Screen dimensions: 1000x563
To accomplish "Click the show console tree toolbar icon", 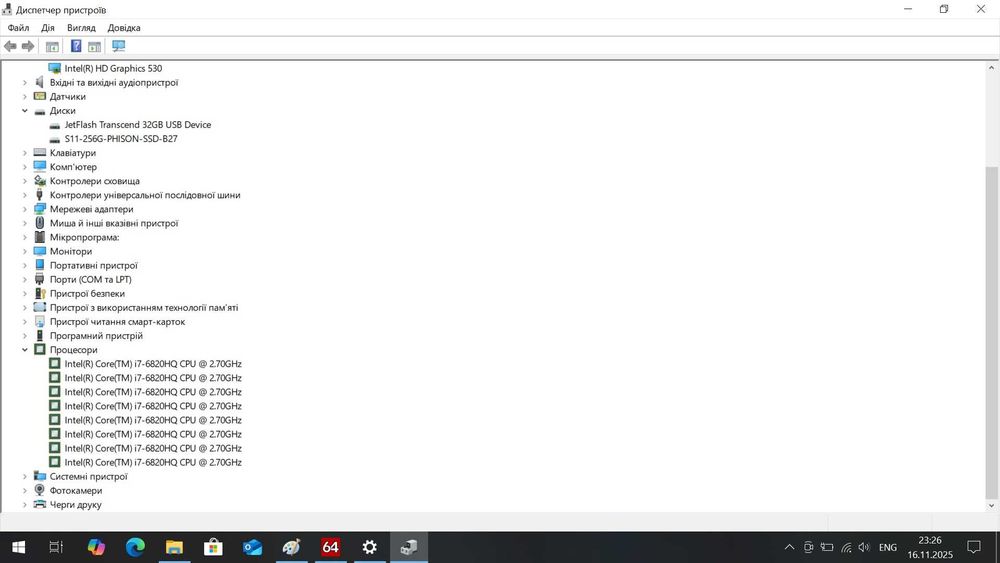I will [x=52, y=46].
